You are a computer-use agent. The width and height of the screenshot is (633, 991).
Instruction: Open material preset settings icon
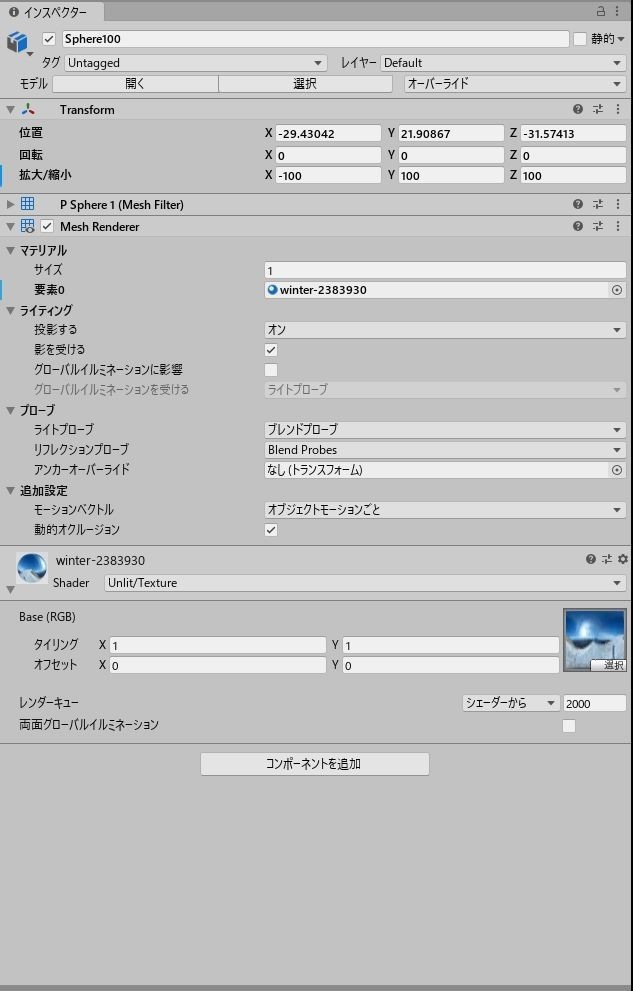(607, 559)
